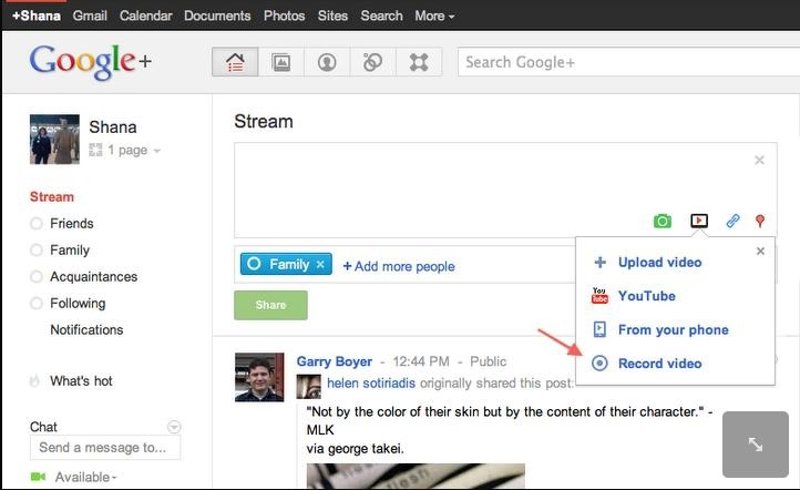800x490 pixels.
Task: Choose Upload video from the menu
Action: tap(659, 263)
